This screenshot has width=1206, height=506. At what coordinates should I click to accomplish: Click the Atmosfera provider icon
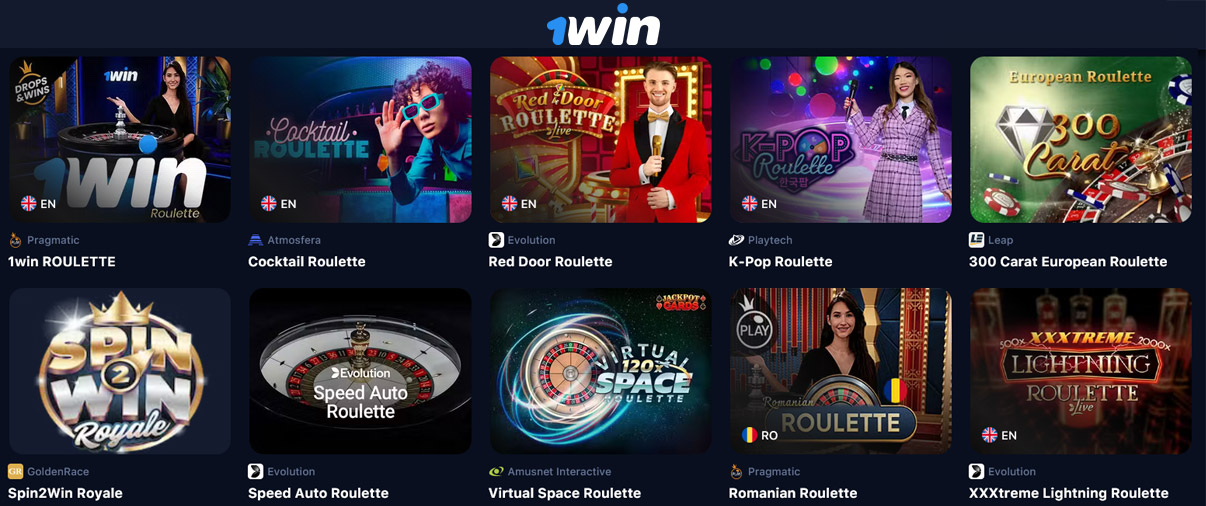256,240
